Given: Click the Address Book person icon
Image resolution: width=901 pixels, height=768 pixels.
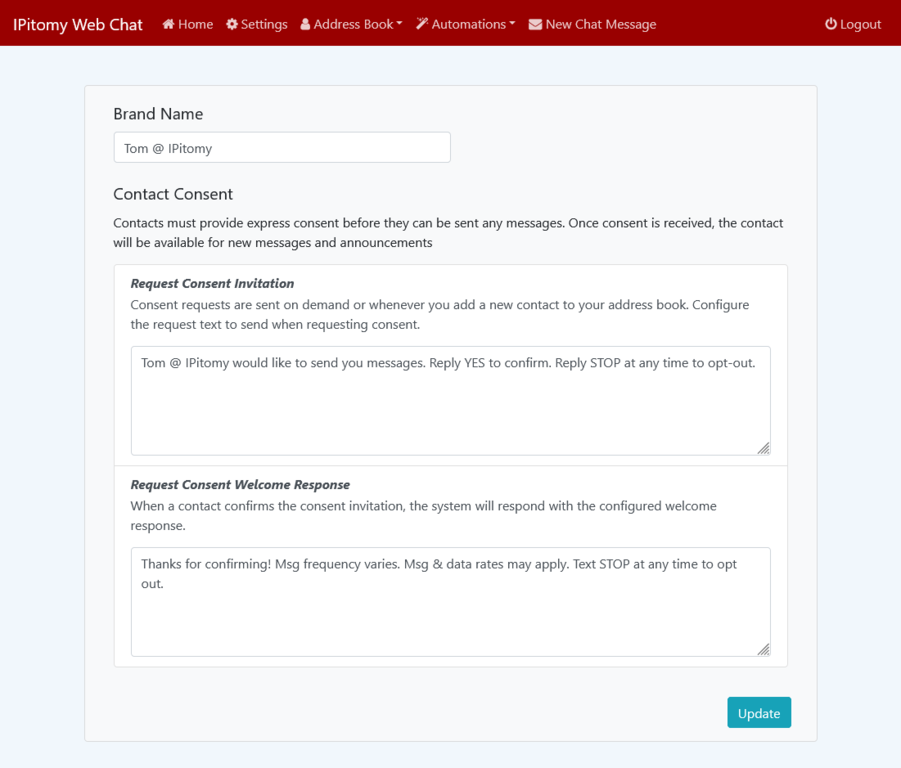Looking at the screenshot, I should tap(305, 24).
